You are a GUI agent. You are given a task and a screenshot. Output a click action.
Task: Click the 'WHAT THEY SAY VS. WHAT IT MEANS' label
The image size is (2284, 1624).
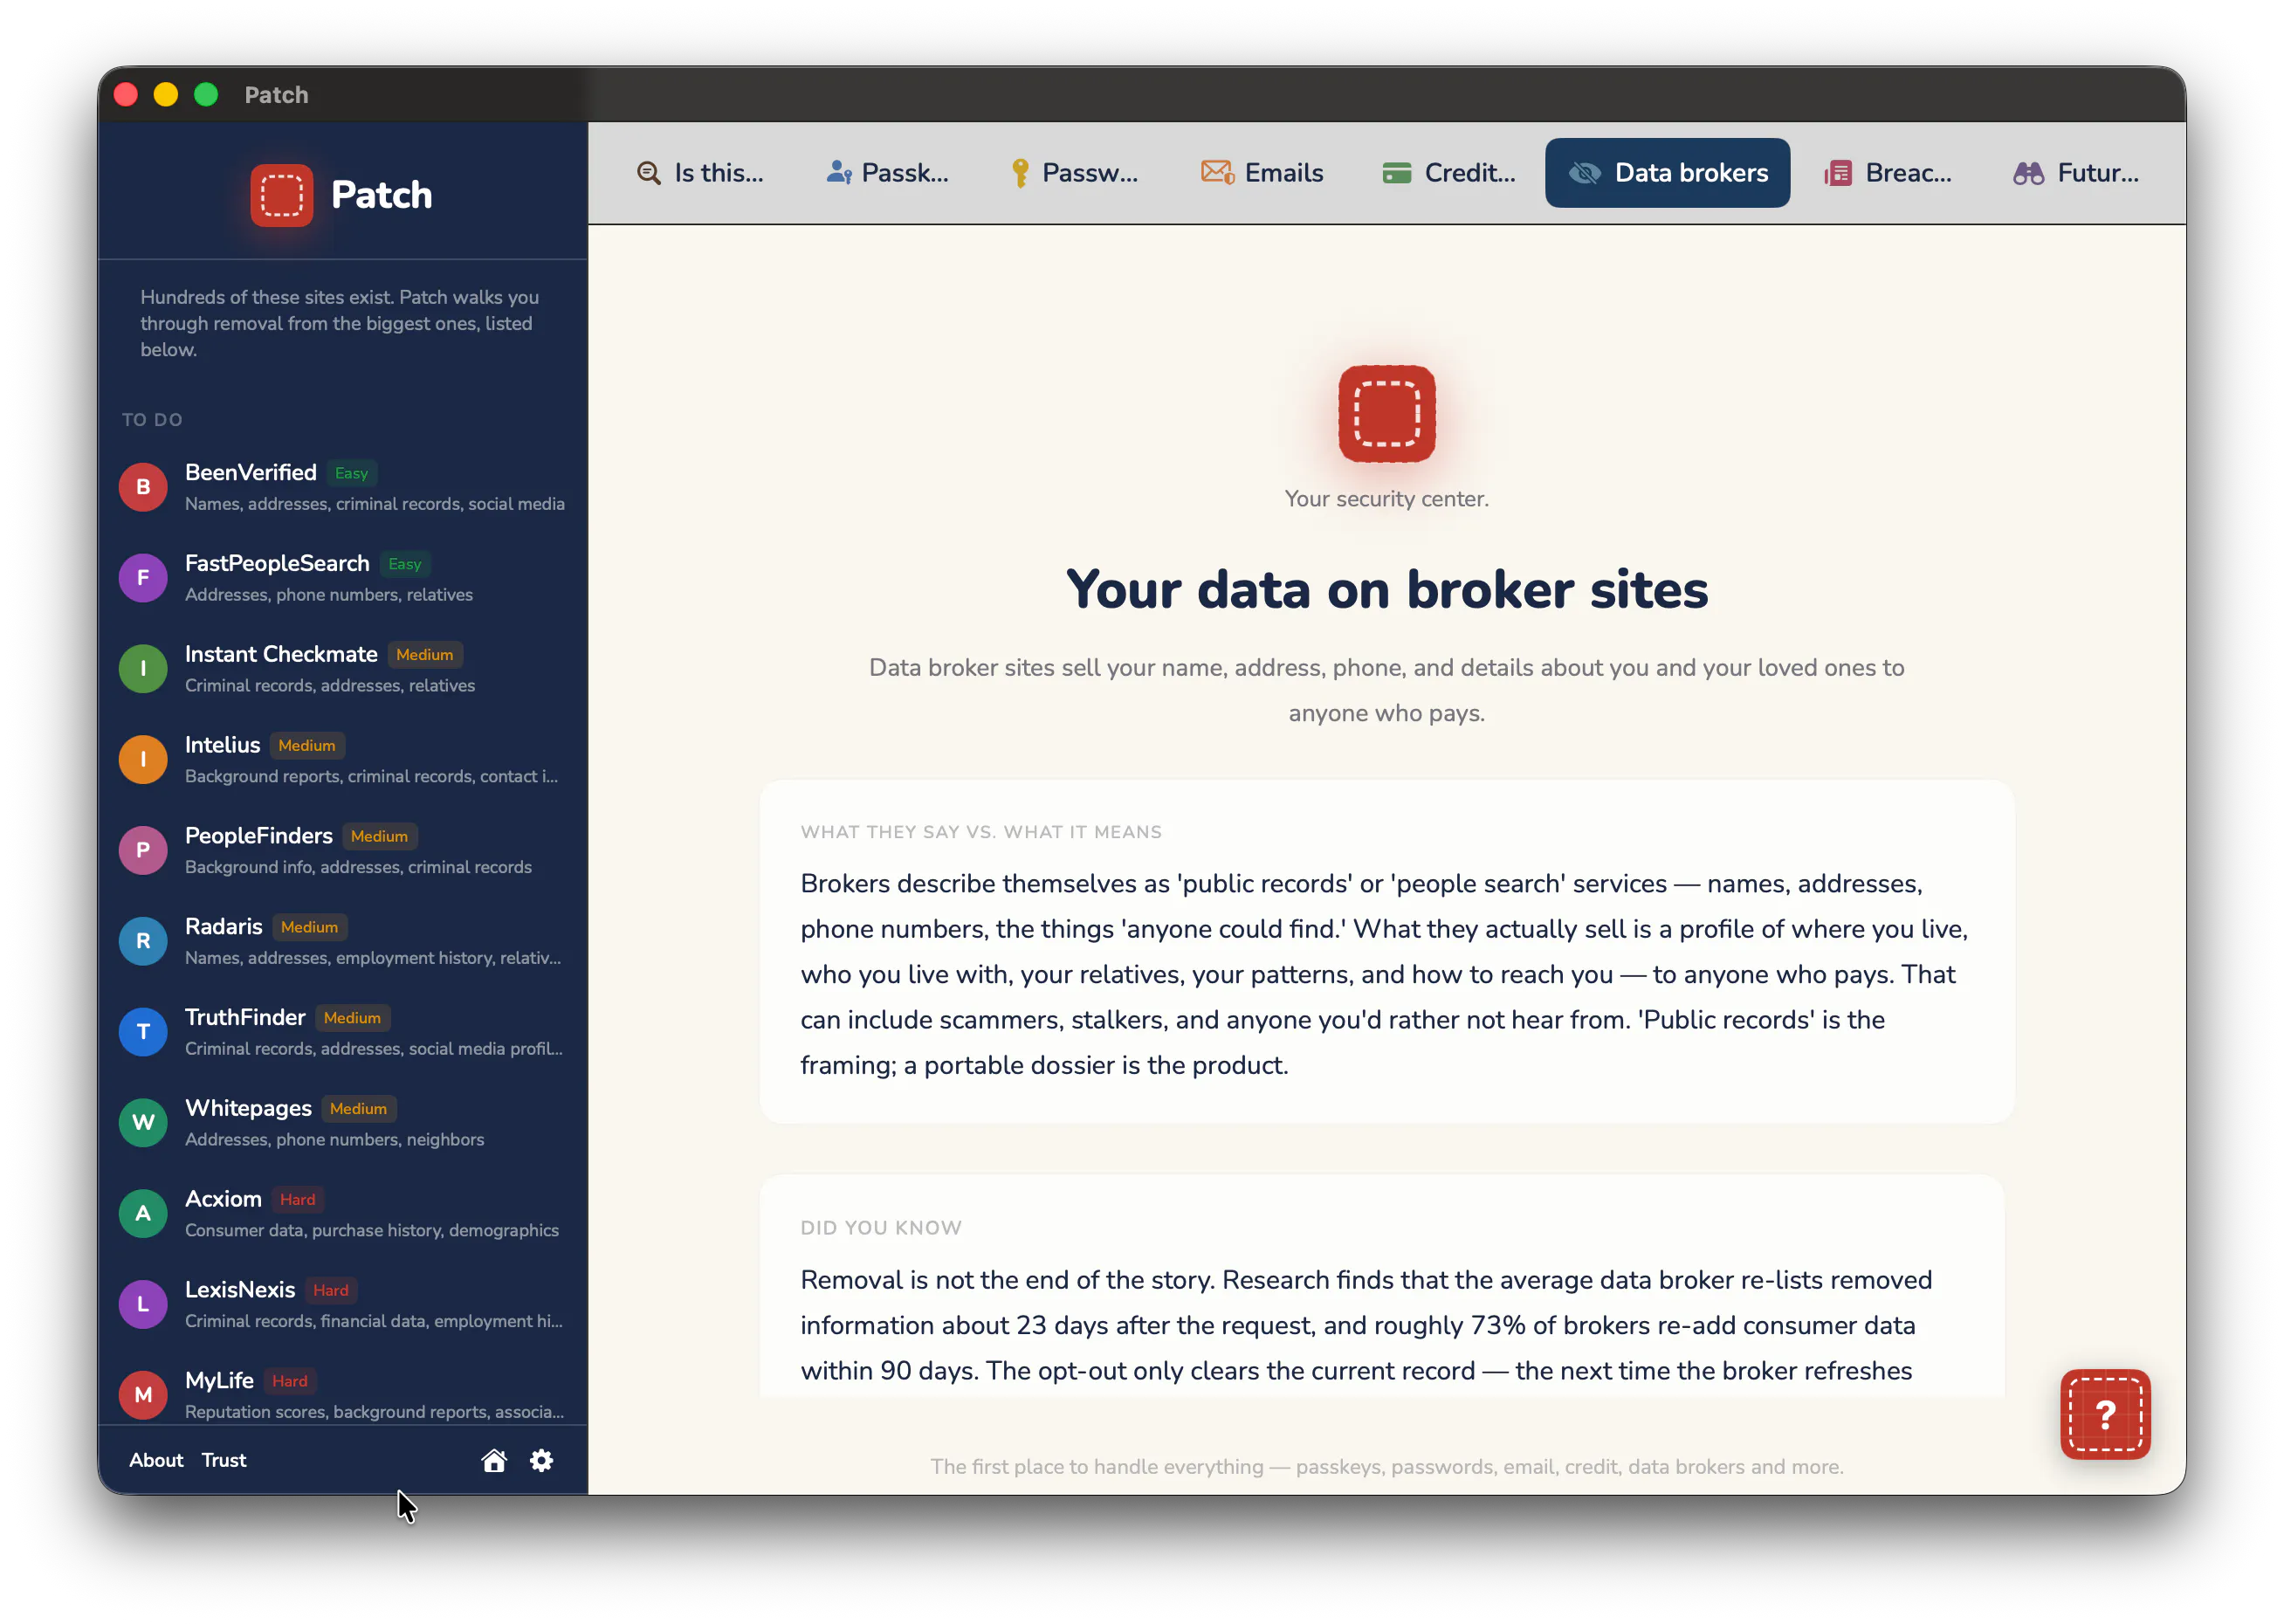[980, 832]
